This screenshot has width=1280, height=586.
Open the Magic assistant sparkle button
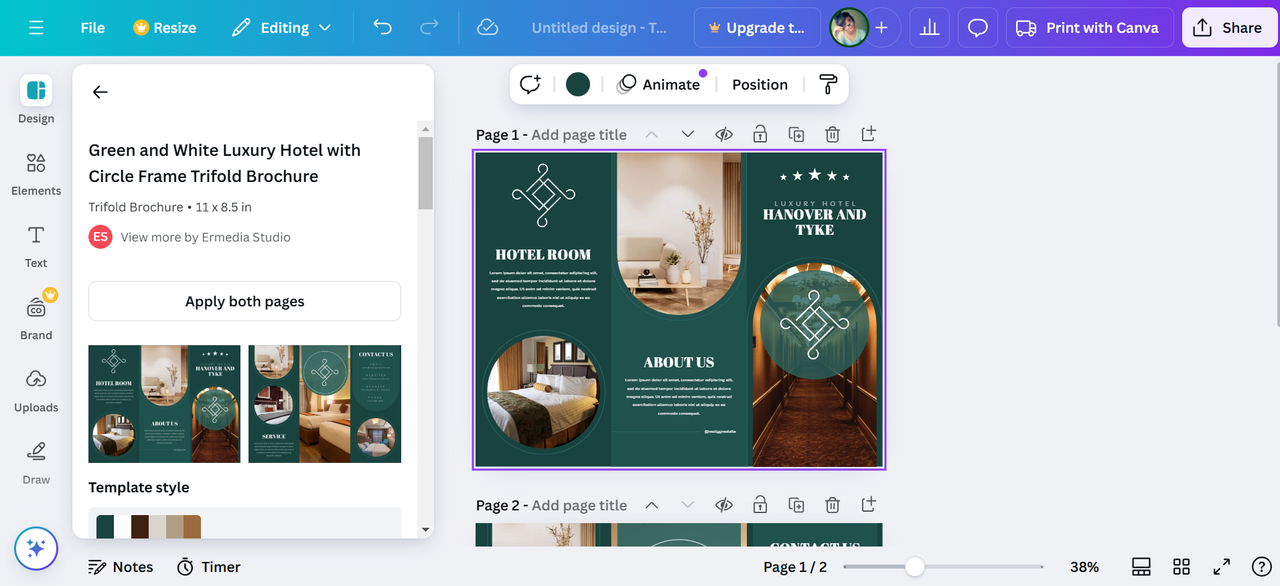(36, 548)
